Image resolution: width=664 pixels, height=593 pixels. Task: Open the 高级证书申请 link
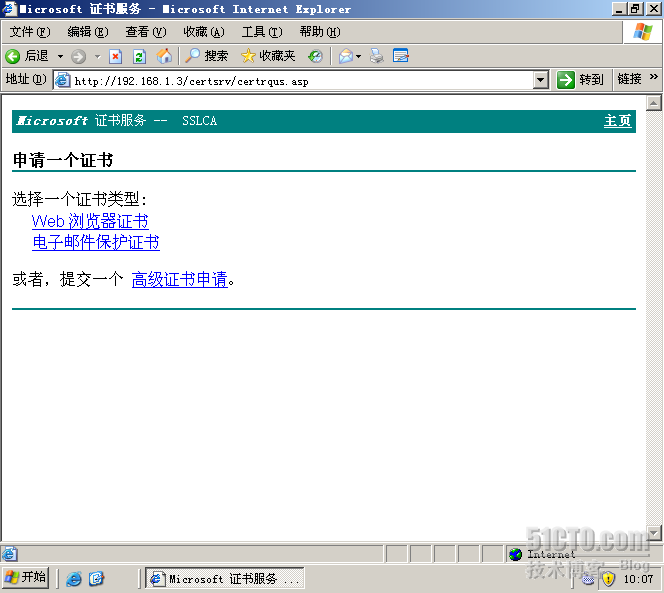click(180, 280)
